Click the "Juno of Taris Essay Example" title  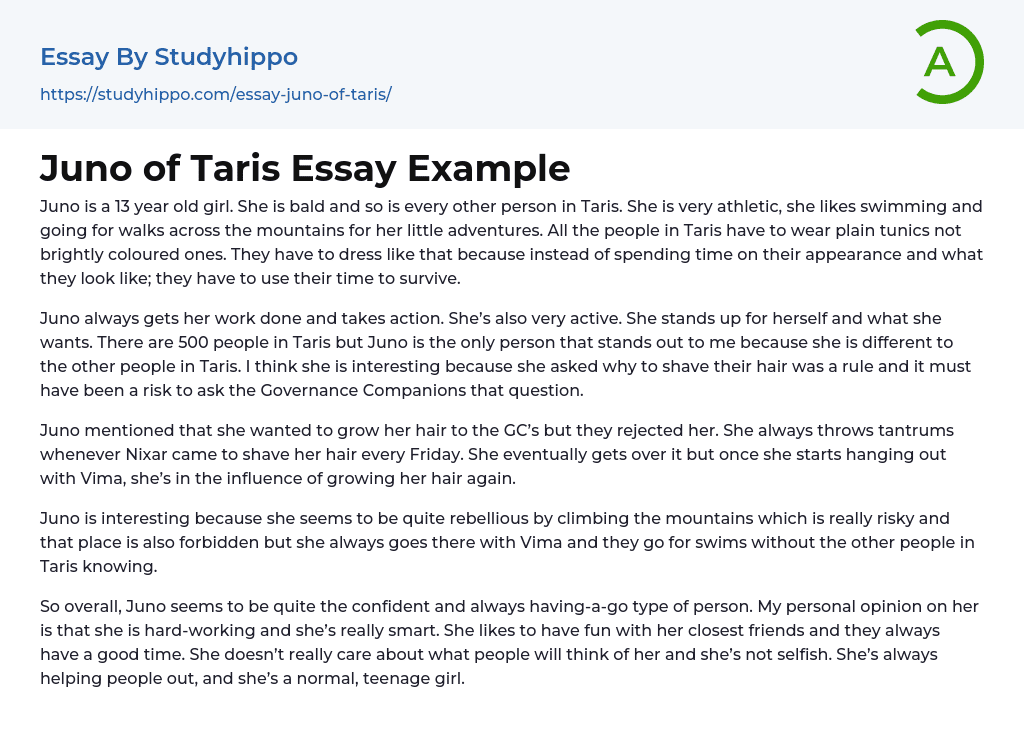point(305,168)
